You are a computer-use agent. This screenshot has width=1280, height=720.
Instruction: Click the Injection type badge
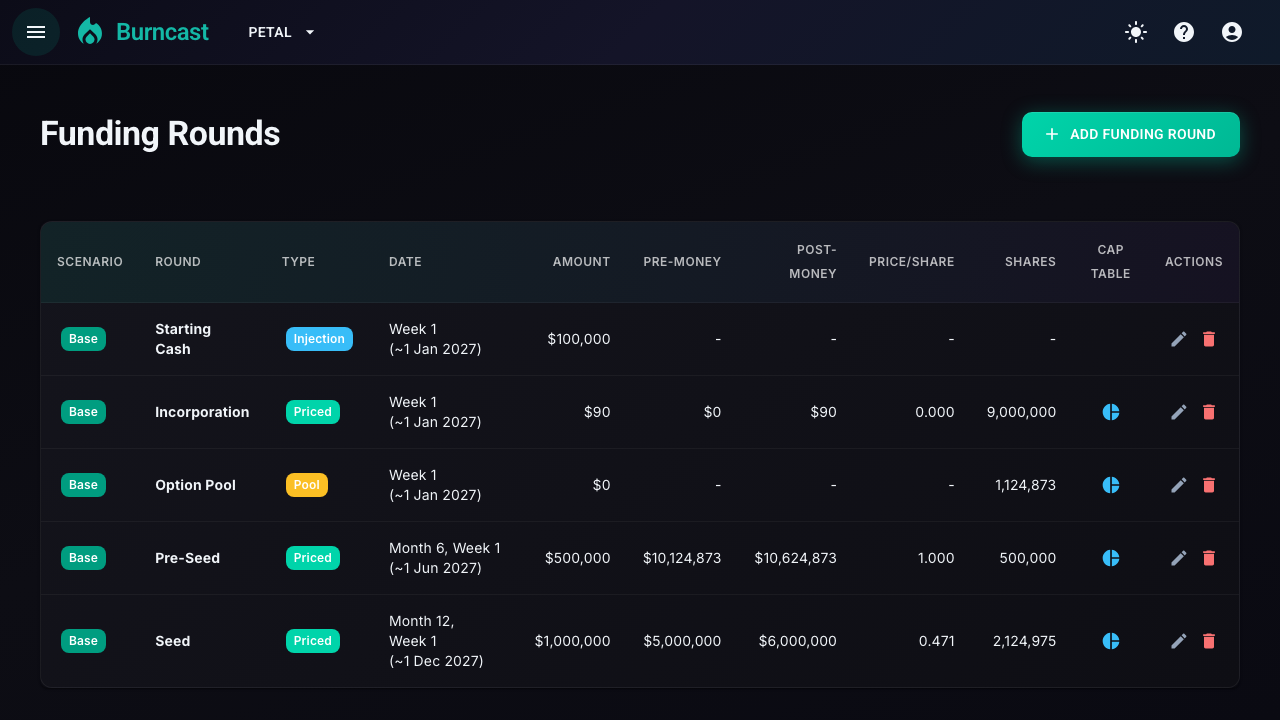pos(319,339)
